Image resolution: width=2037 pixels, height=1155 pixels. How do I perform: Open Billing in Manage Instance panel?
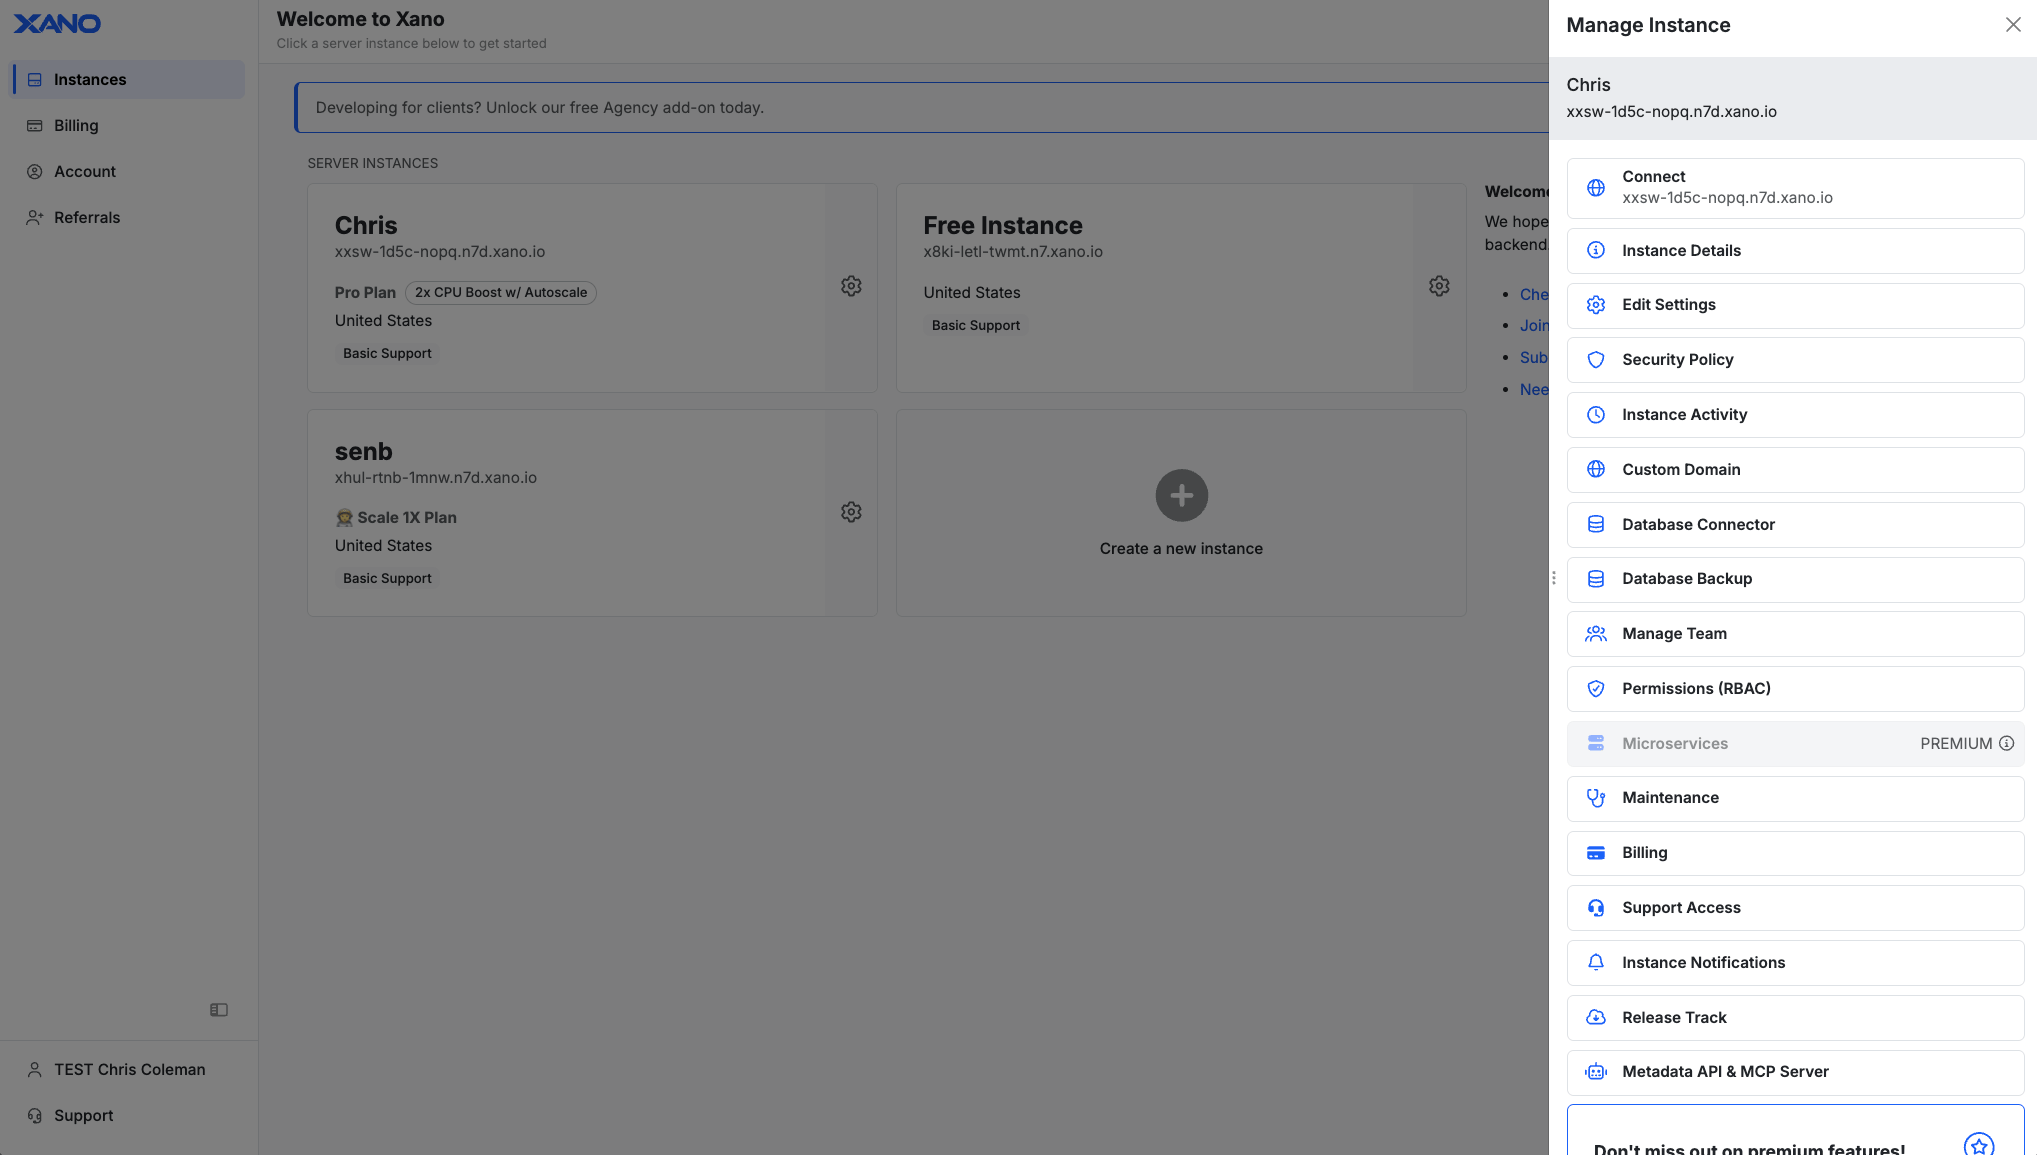click(1795, 853)
